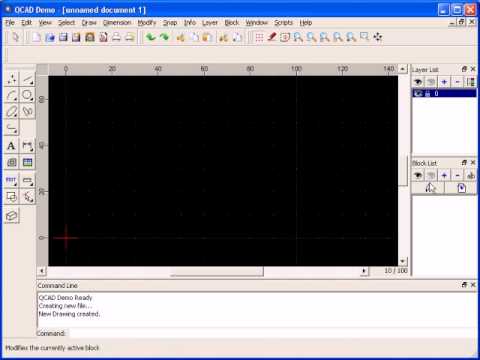Screen dimensions: 480x360
Task: Open the Lines drawing tool menu
Action: 28,79
